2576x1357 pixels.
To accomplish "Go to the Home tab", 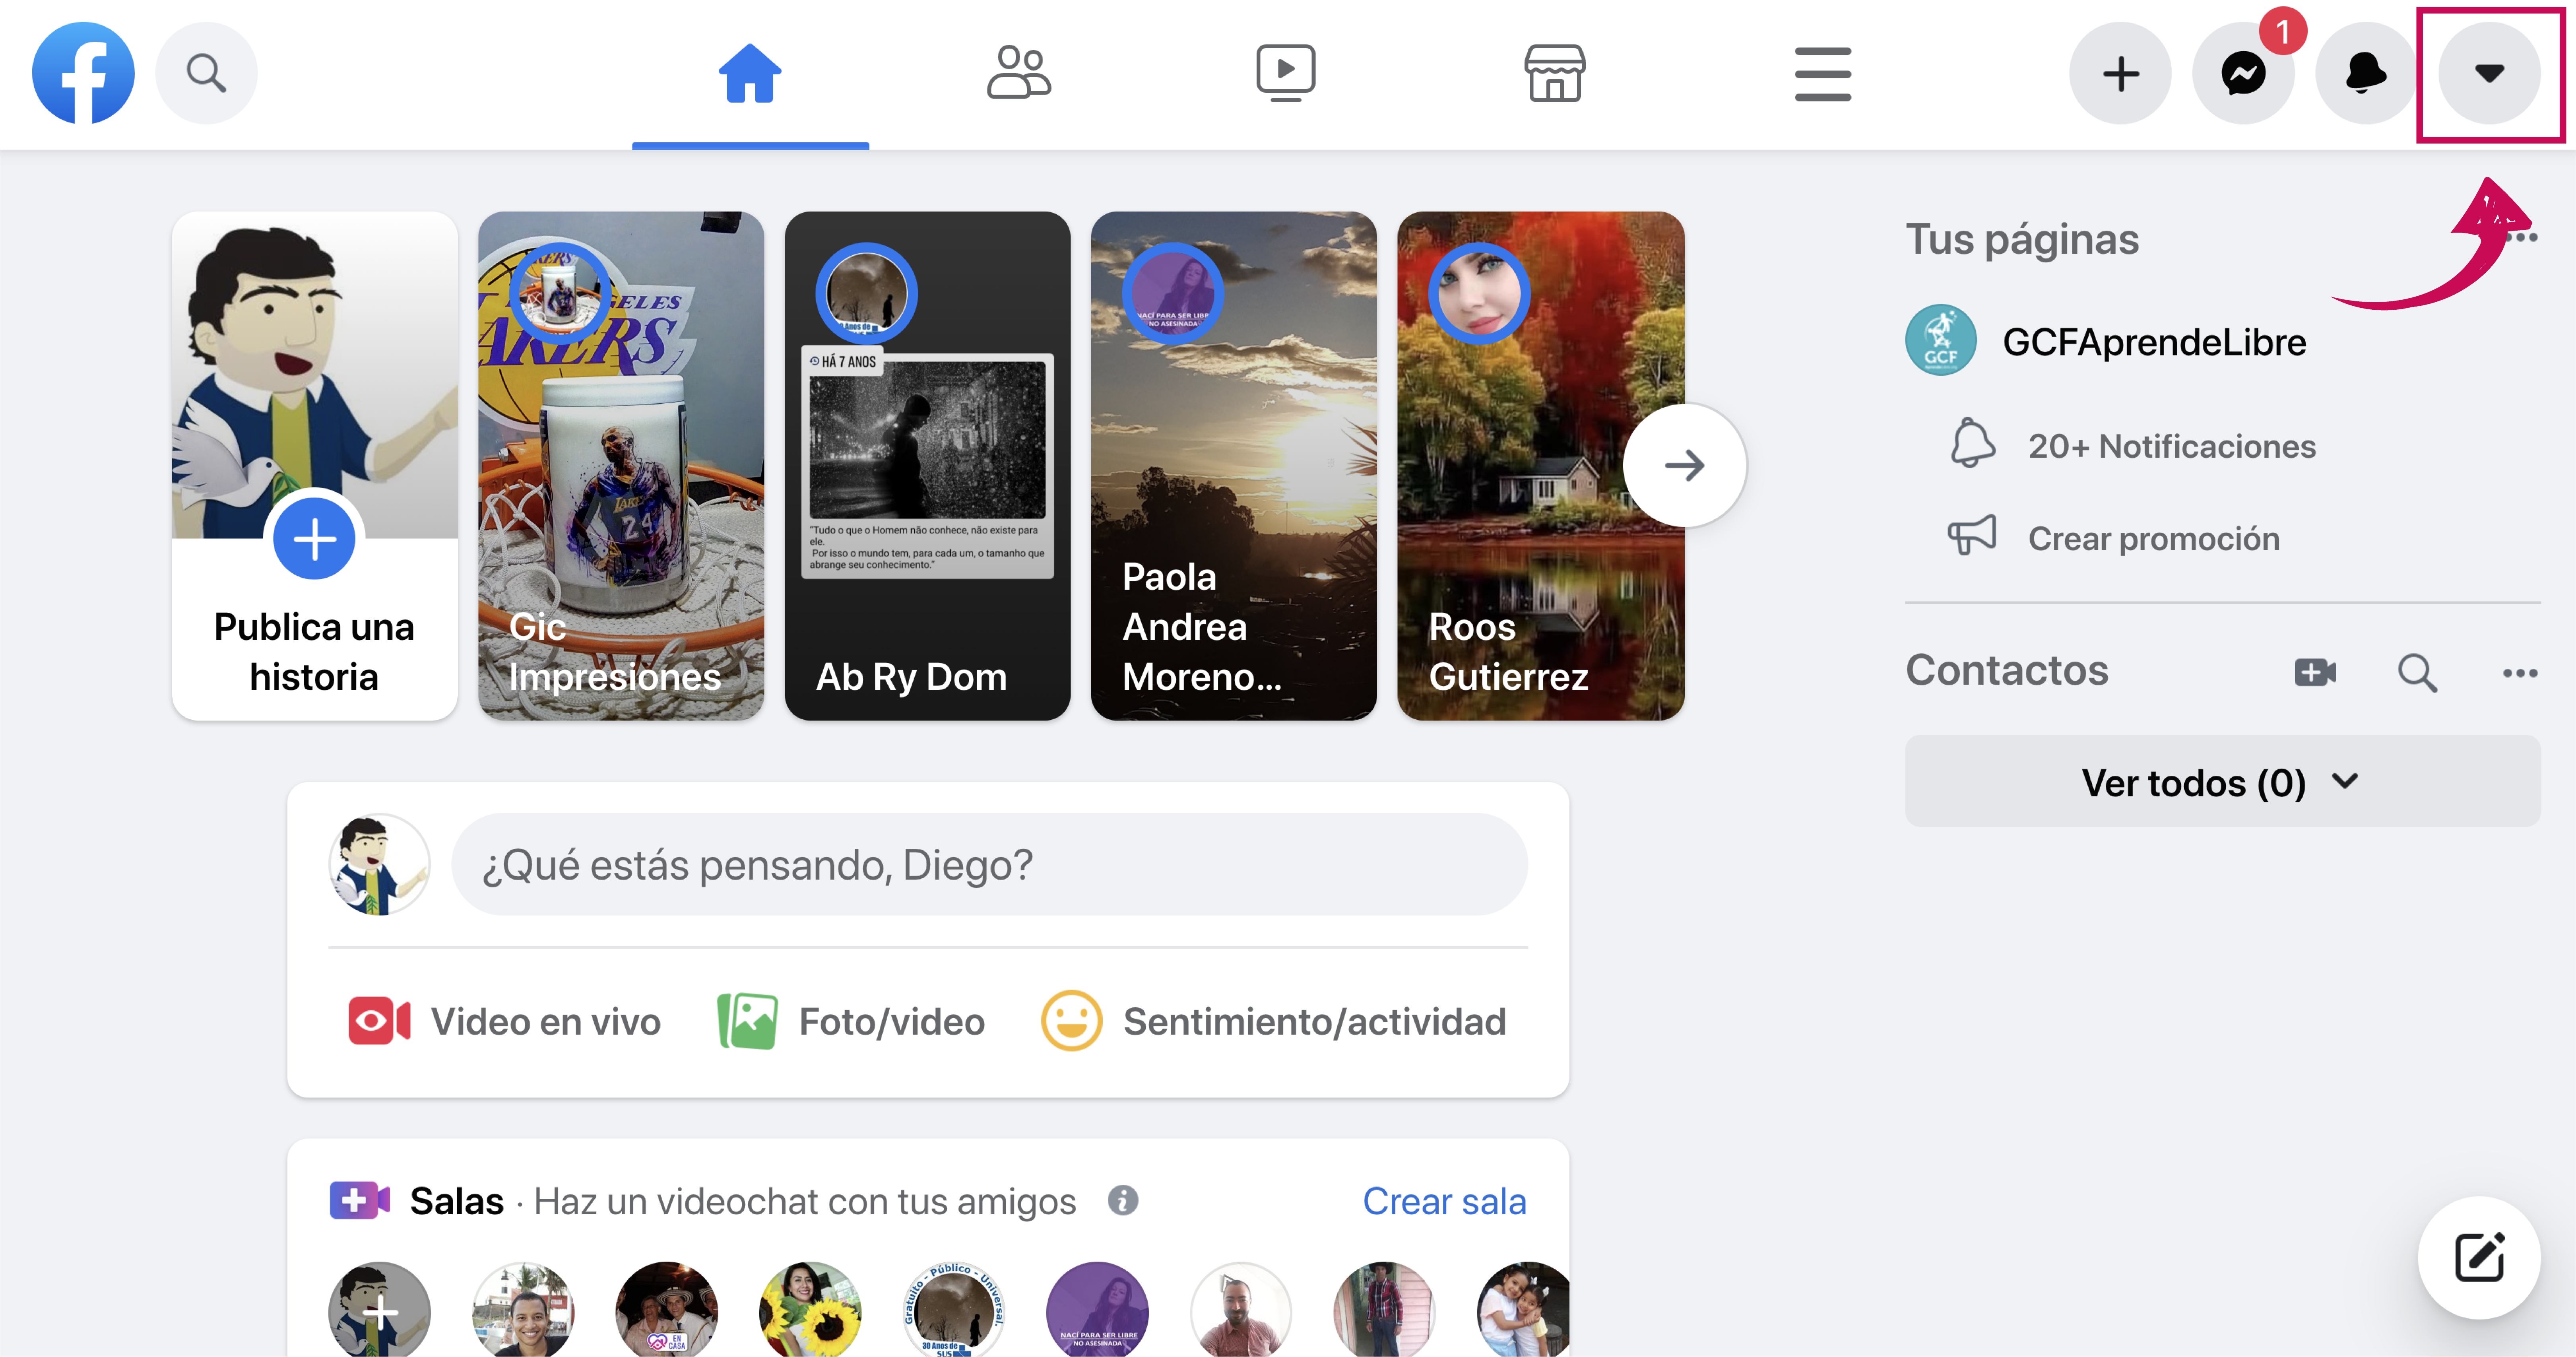I will (750, 73).
